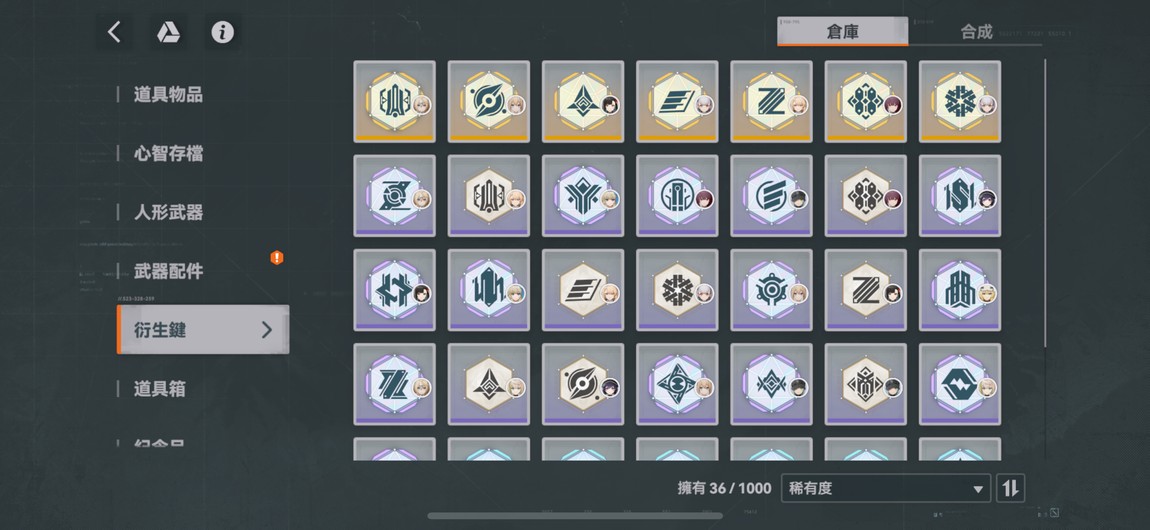Switch to the 合成 tab
The width and height of the screenshot is (1150, 530).
pos(975,32)
